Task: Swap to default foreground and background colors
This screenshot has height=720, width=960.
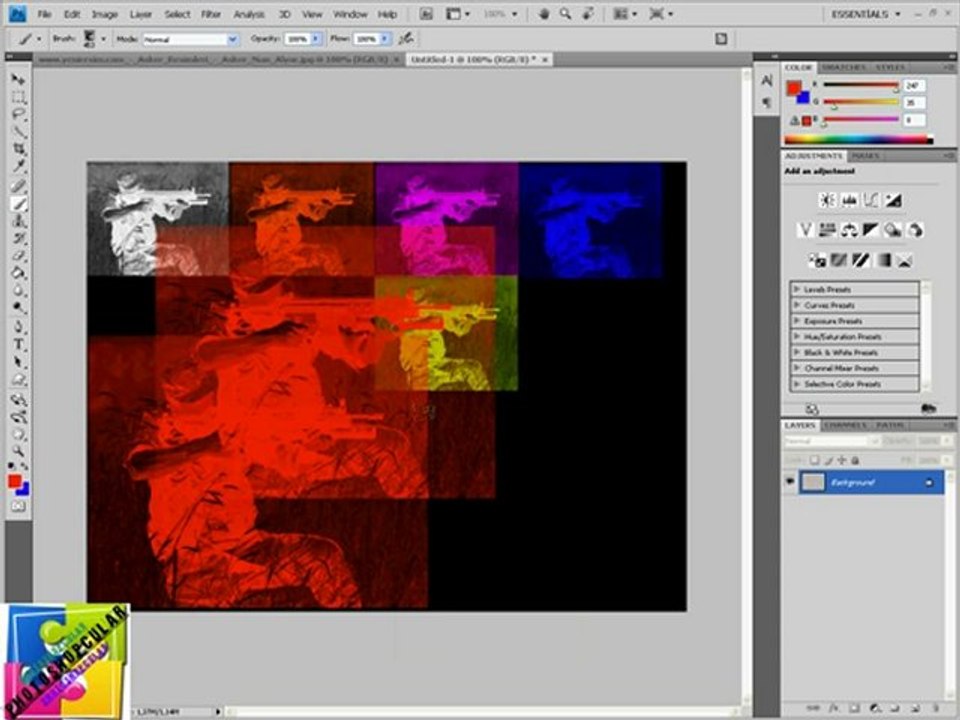Action: (11, 466)
